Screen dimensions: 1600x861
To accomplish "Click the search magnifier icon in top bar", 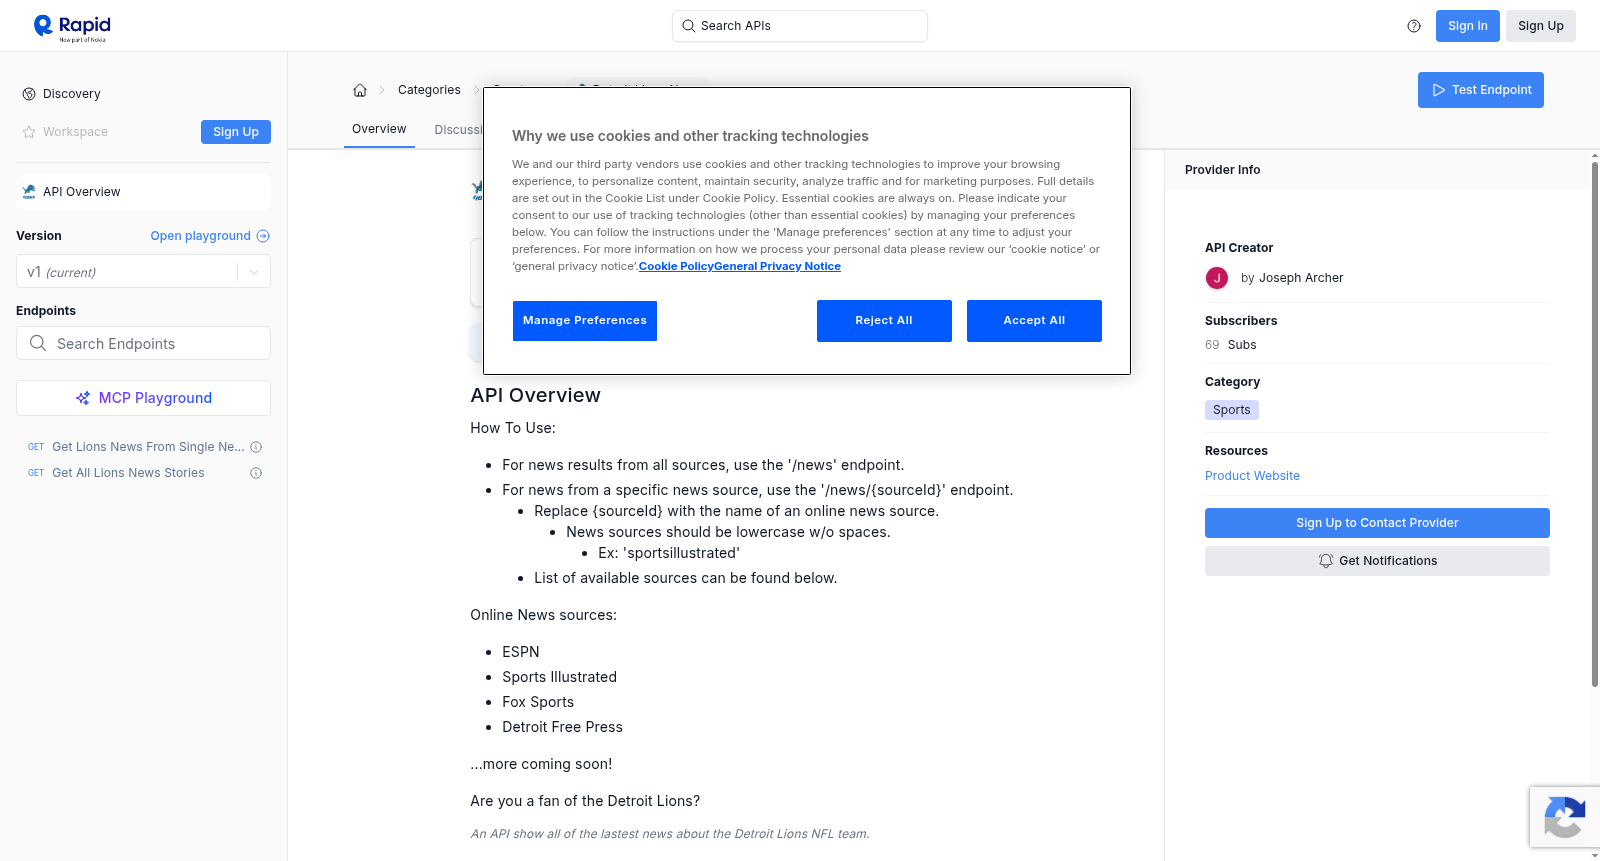I will (x=689, y=26).
